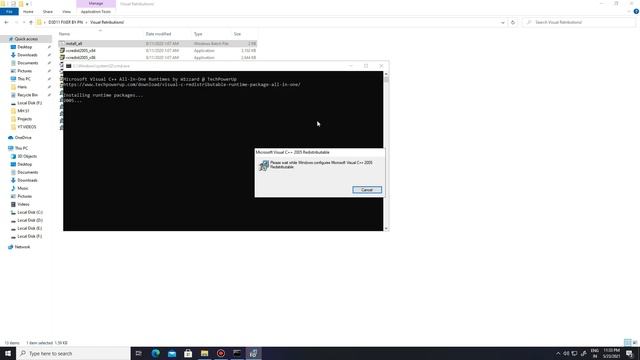Select the Manage contextual tab

pos(96,4)
